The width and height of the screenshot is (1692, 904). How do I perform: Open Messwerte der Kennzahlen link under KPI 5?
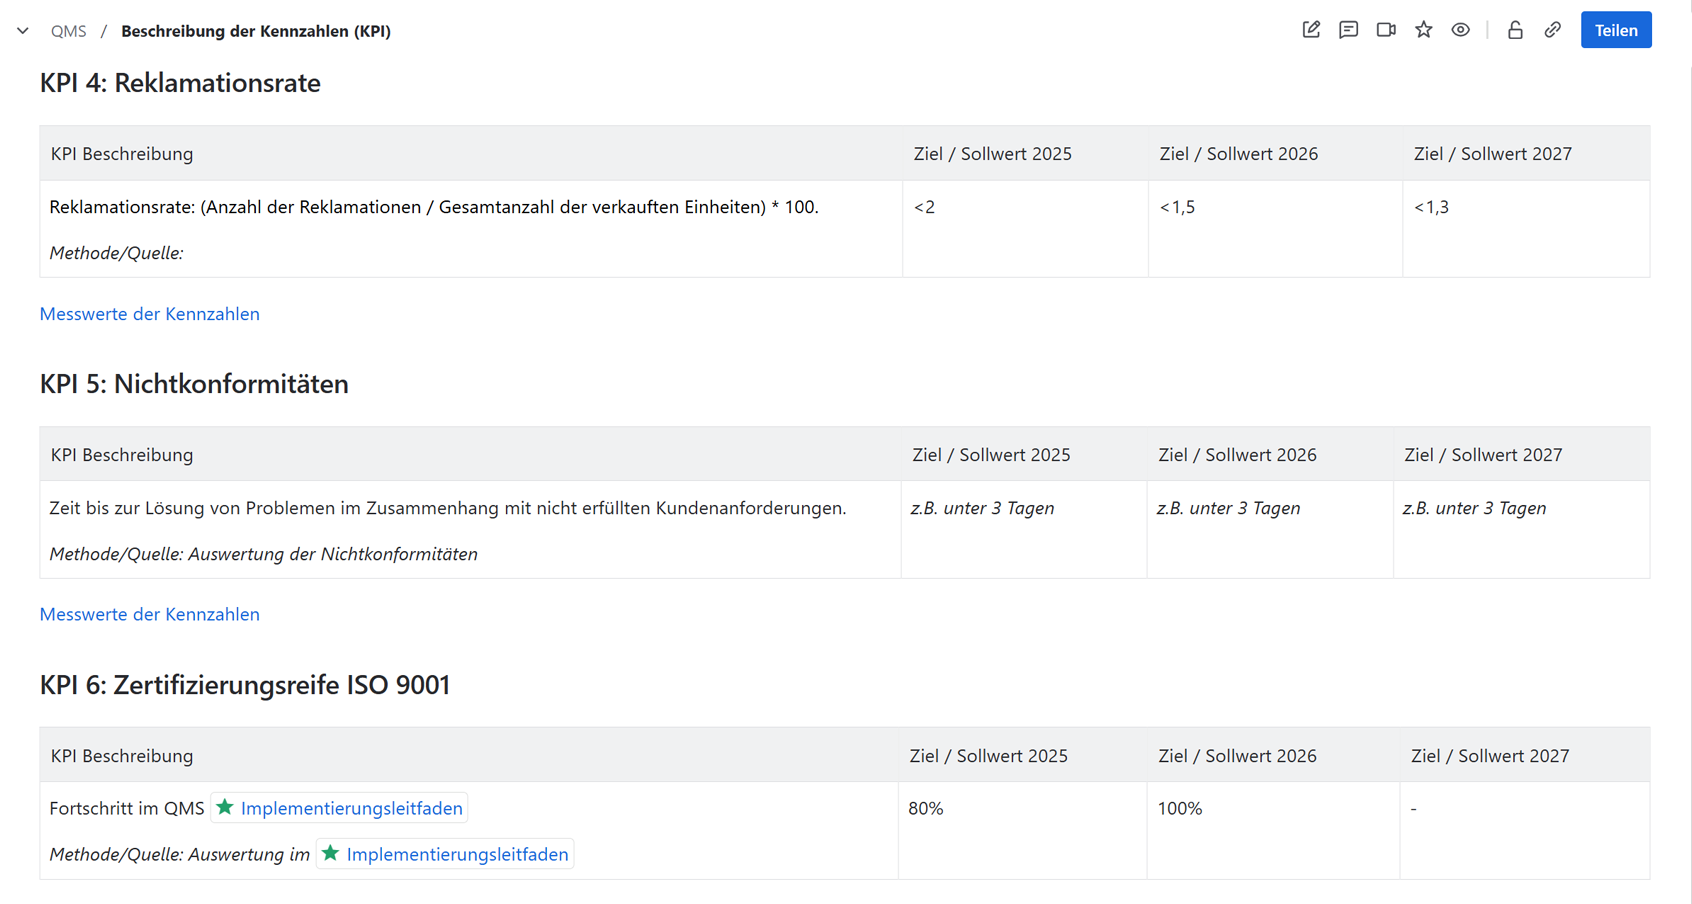click(x=149, y=614)
